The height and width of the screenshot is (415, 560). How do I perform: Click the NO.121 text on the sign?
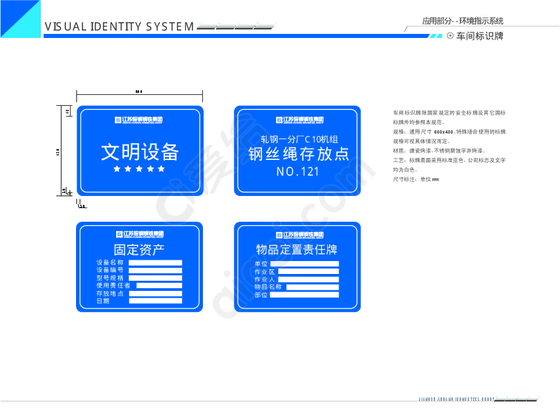(298, 172)
